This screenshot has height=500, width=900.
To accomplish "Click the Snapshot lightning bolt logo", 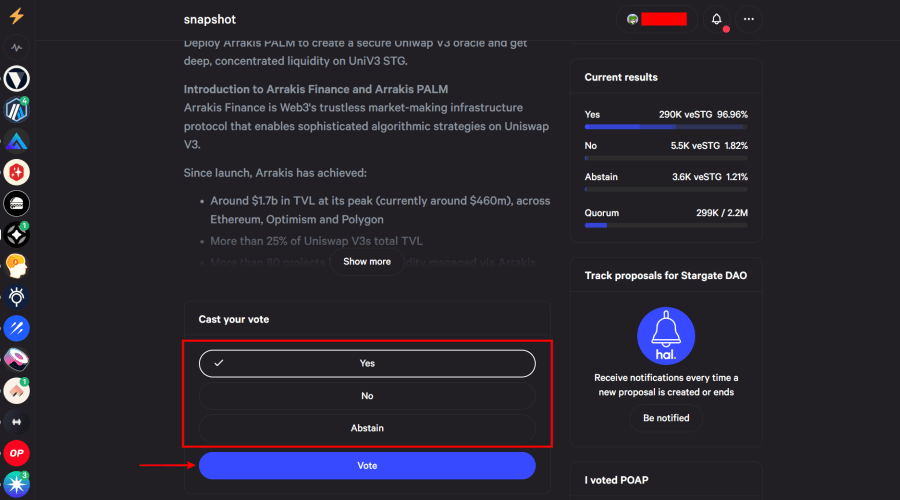I will [x=17, y=15].
